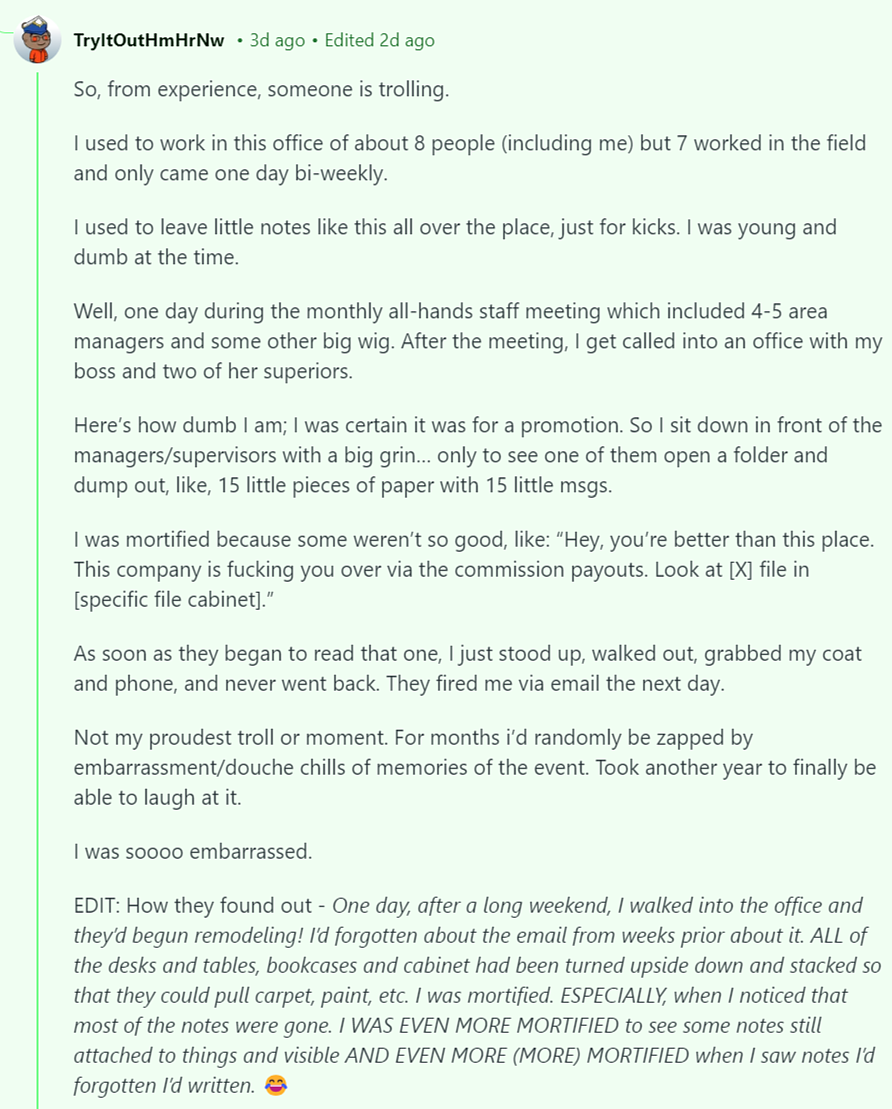
Task: Click the paragraph starting "Well, one day during"
Action: (477, 341)
